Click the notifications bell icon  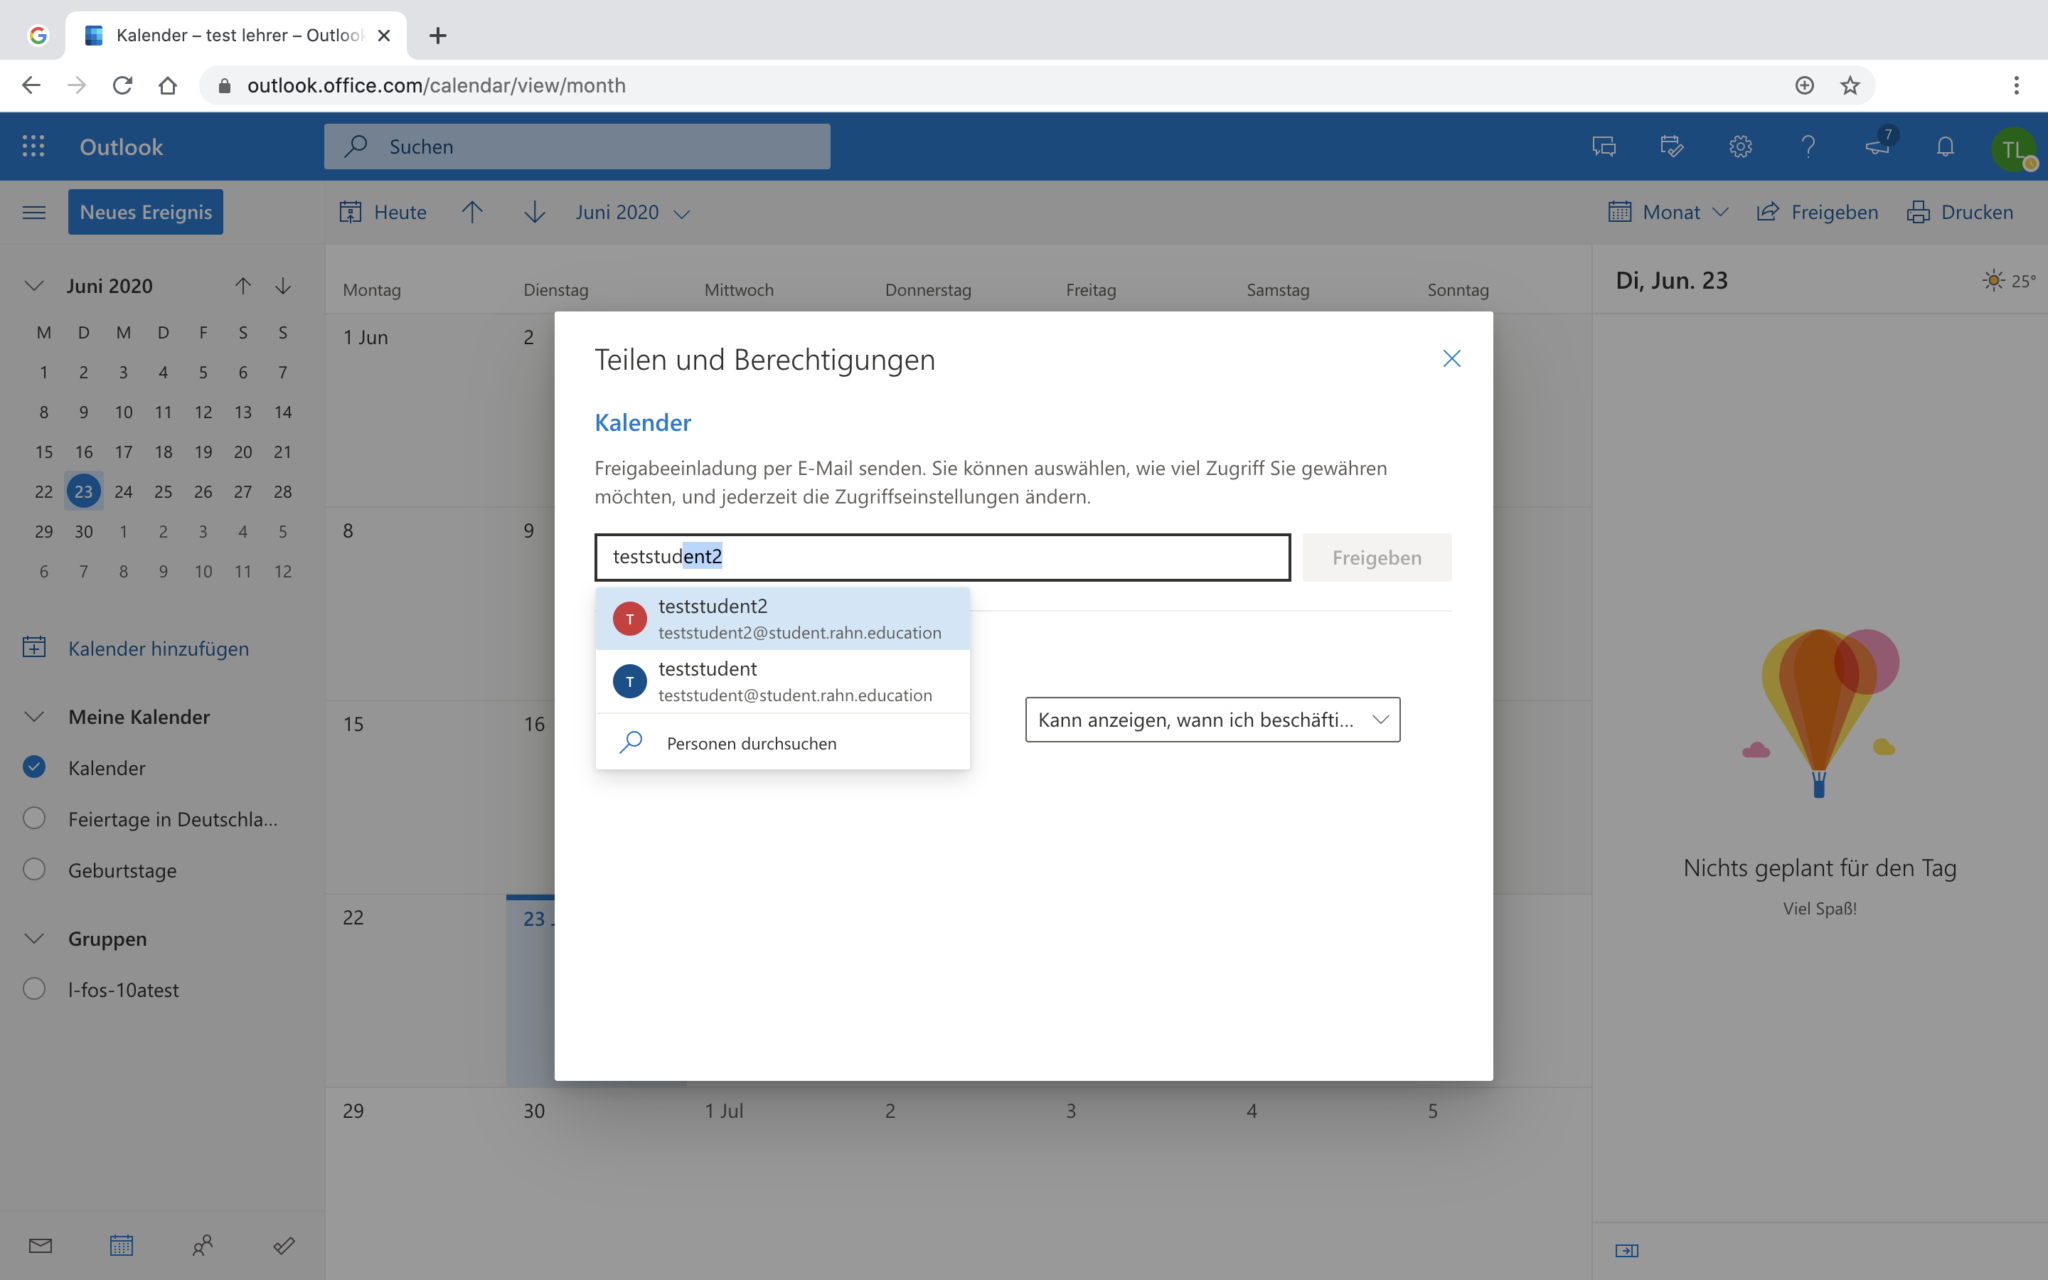(1944, 146)
